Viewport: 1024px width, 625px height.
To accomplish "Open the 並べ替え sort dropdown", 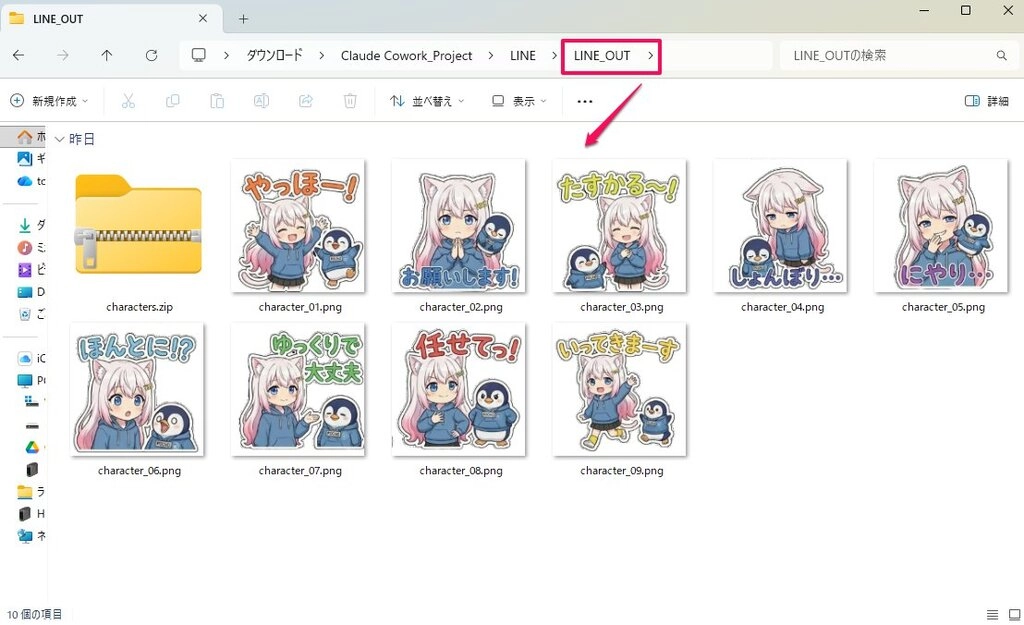I will (x=427, y=101).
